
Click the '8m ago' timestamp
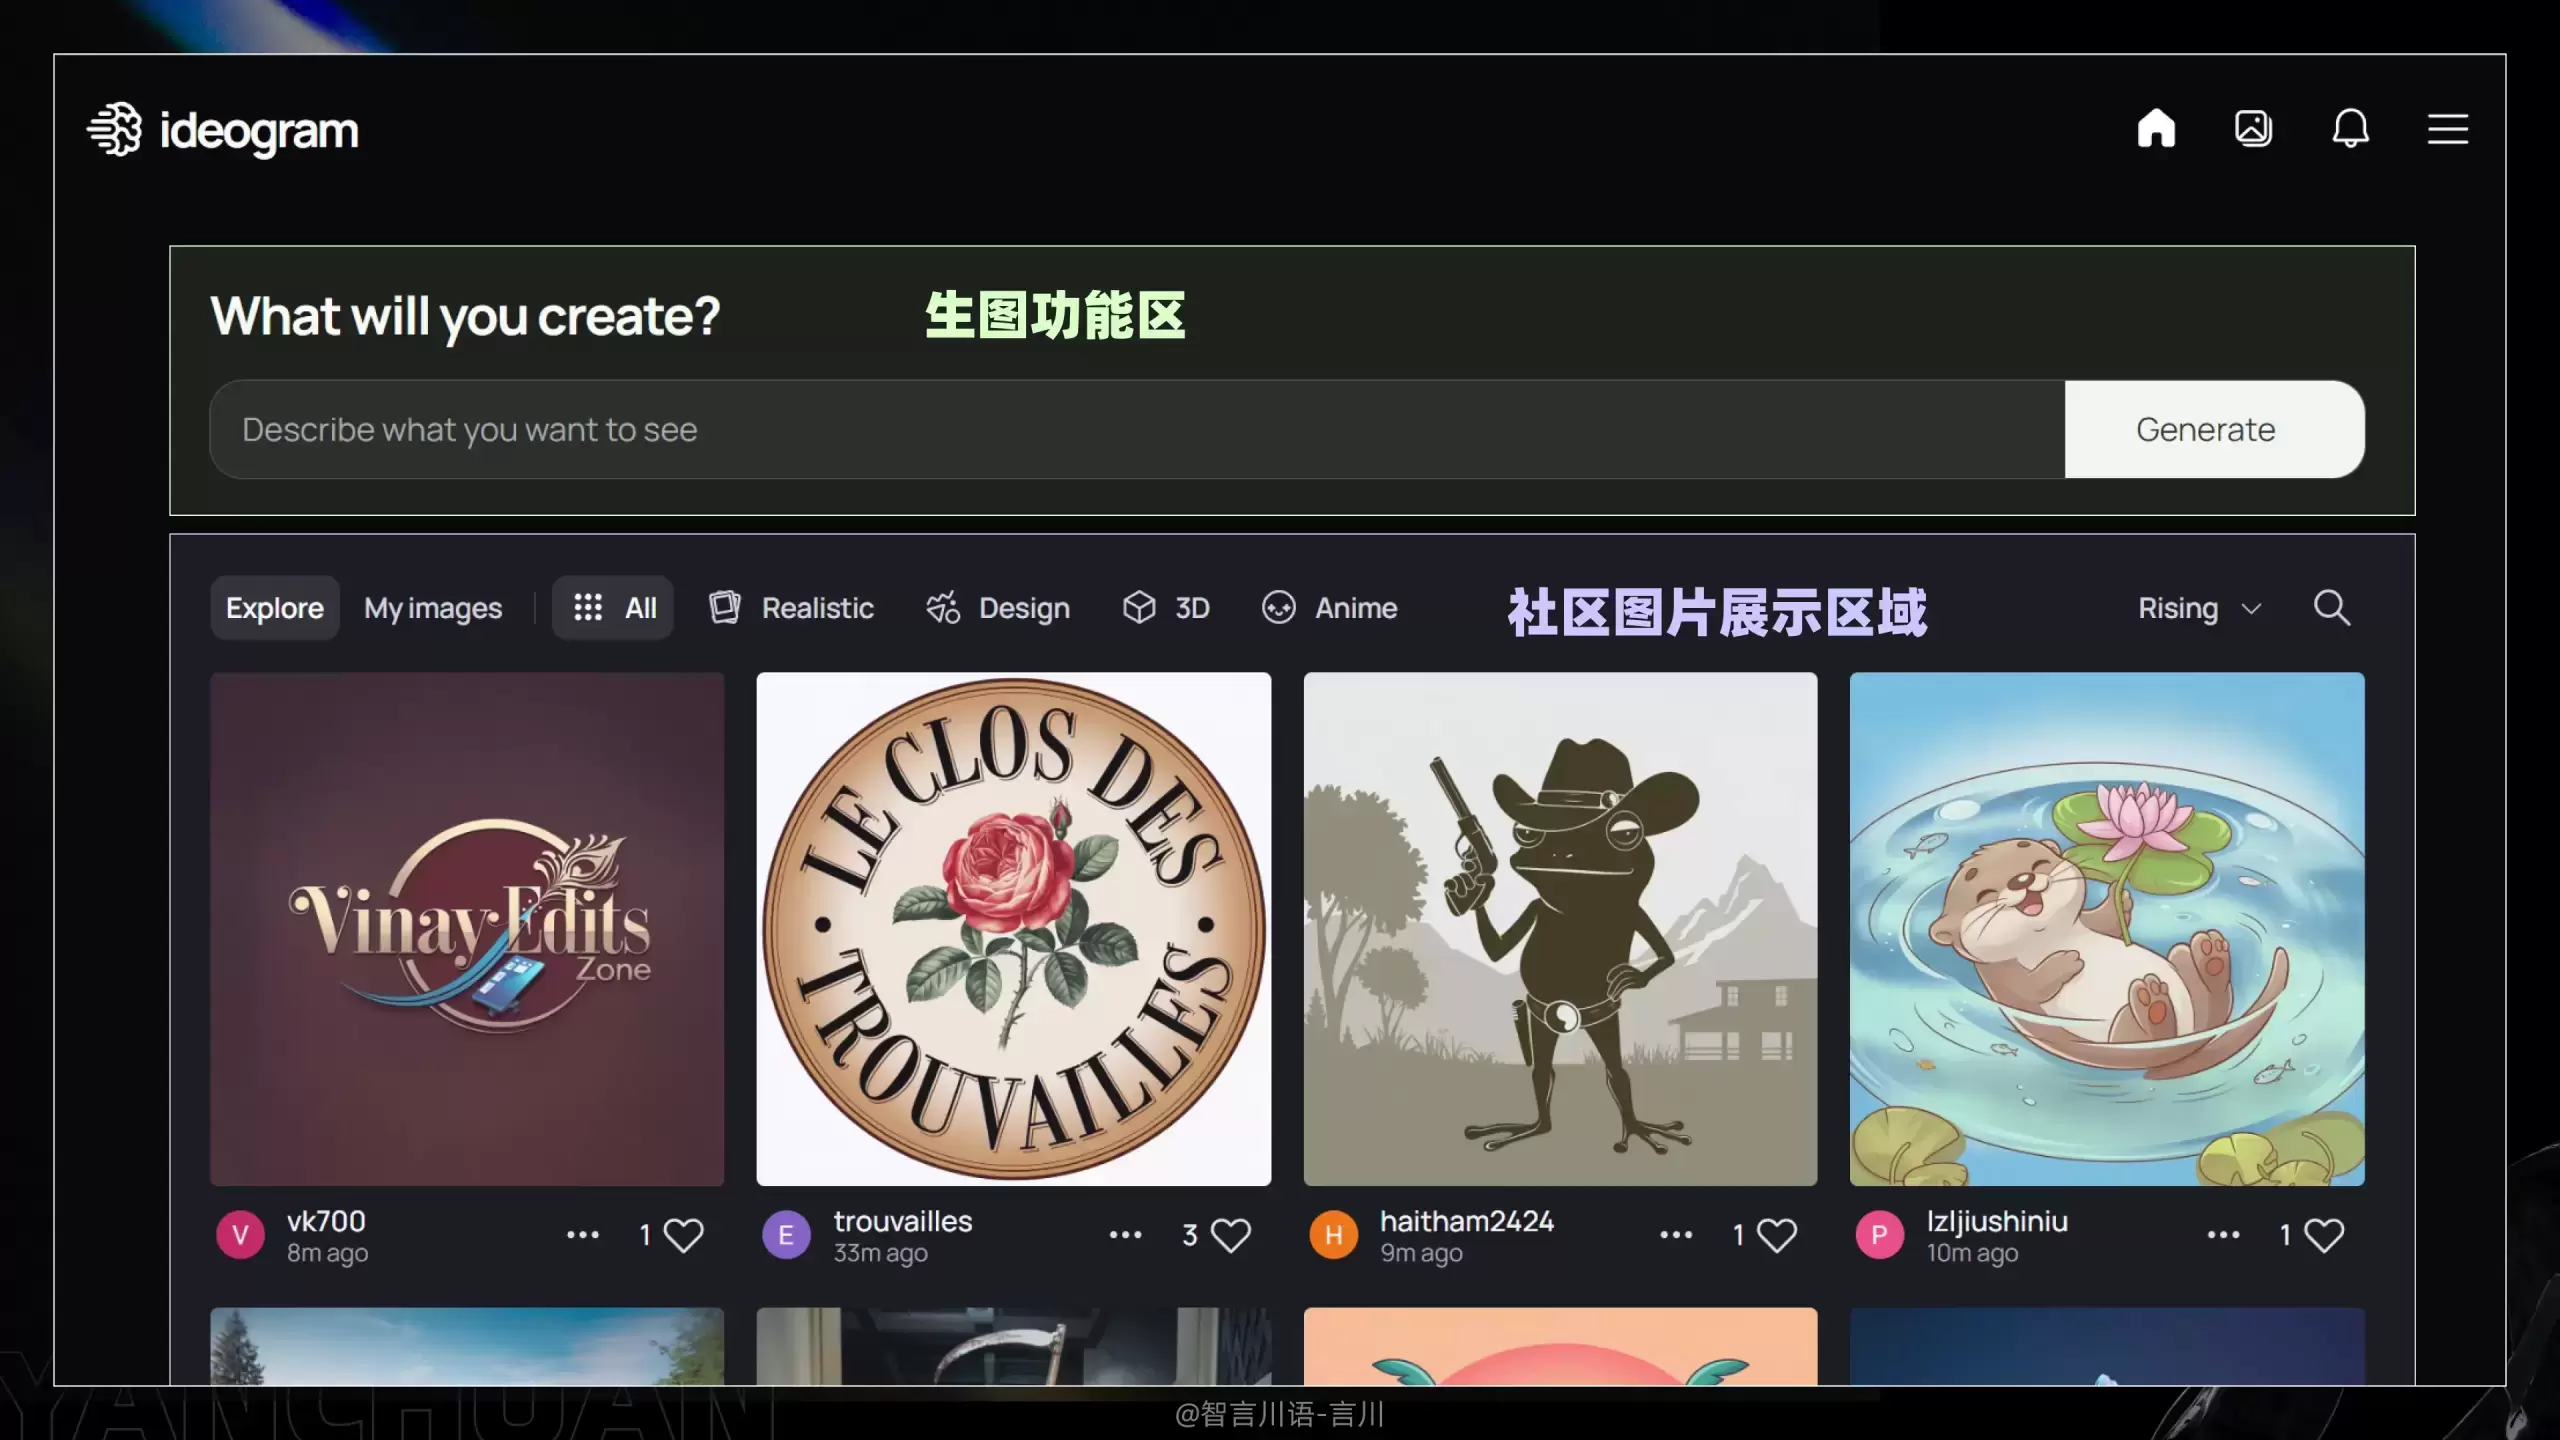pos(327,1253)
